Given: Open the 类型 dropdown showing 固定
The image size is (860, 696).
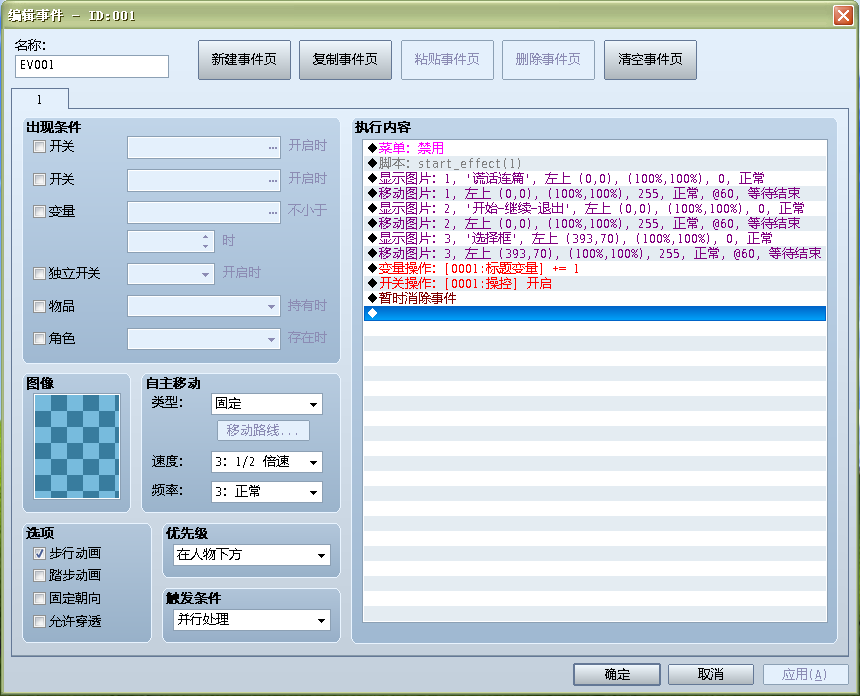Looking at the screenshot, I should pyautogui.click(x=267, y=404).
